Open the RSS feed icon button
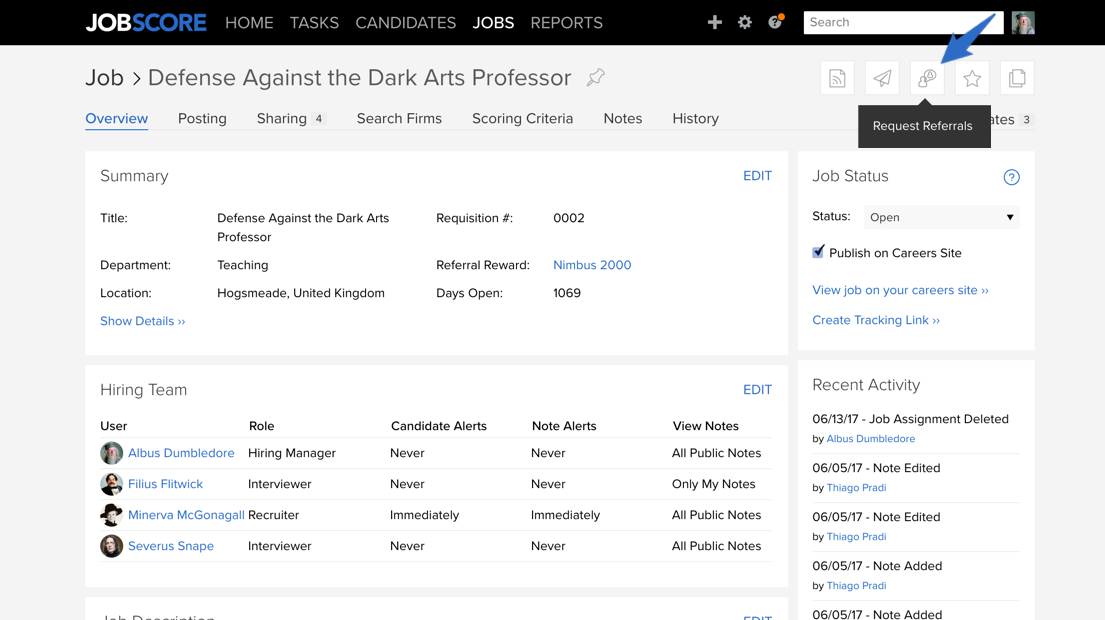1105x620 pixels. click(x=837, y=78)
